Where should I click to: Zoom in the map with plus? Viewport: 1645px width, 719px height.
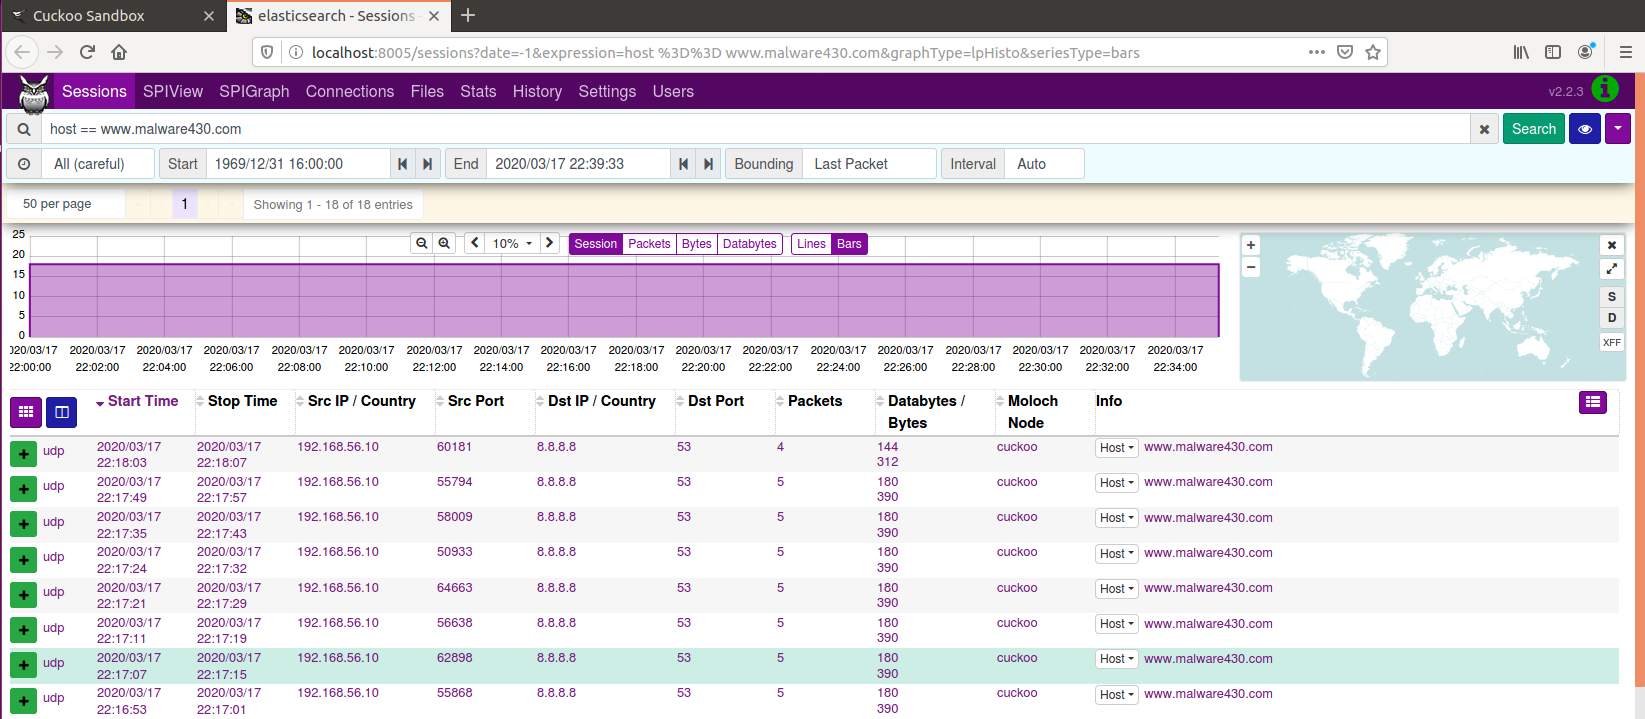point(1251,245)
